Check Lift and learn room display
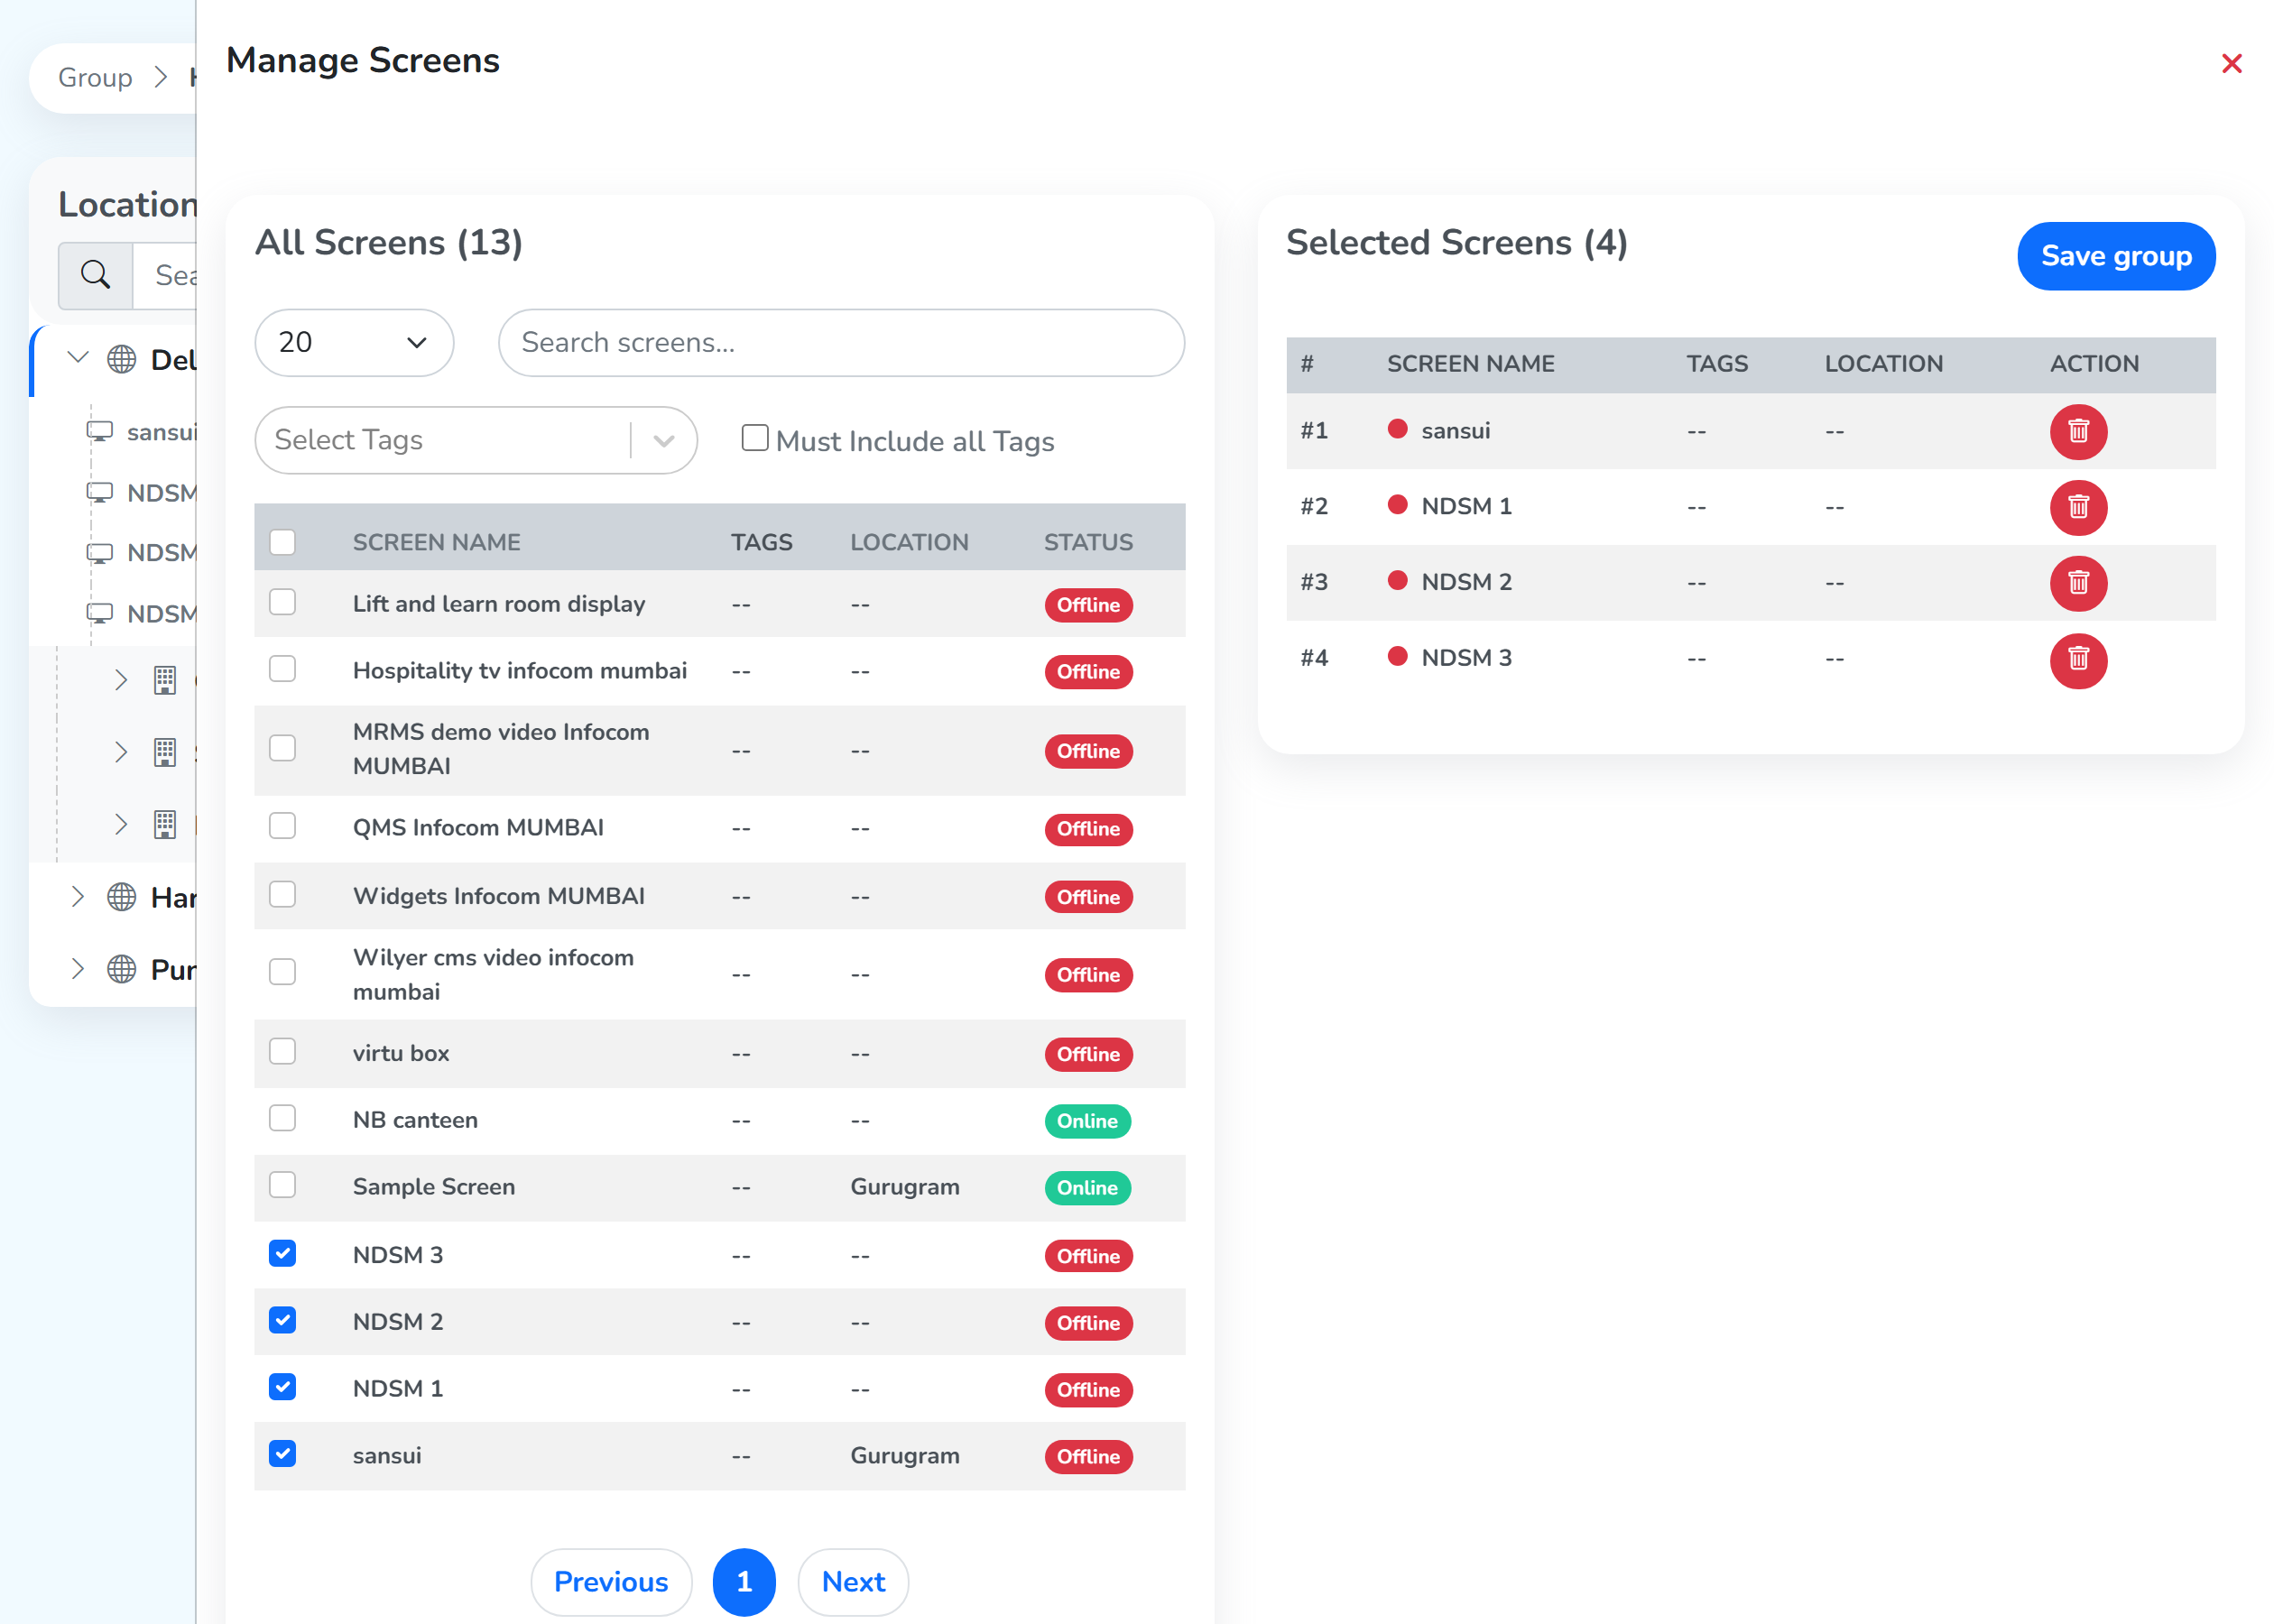Viewport: 2274px width, 1624px height. point(283,602)
